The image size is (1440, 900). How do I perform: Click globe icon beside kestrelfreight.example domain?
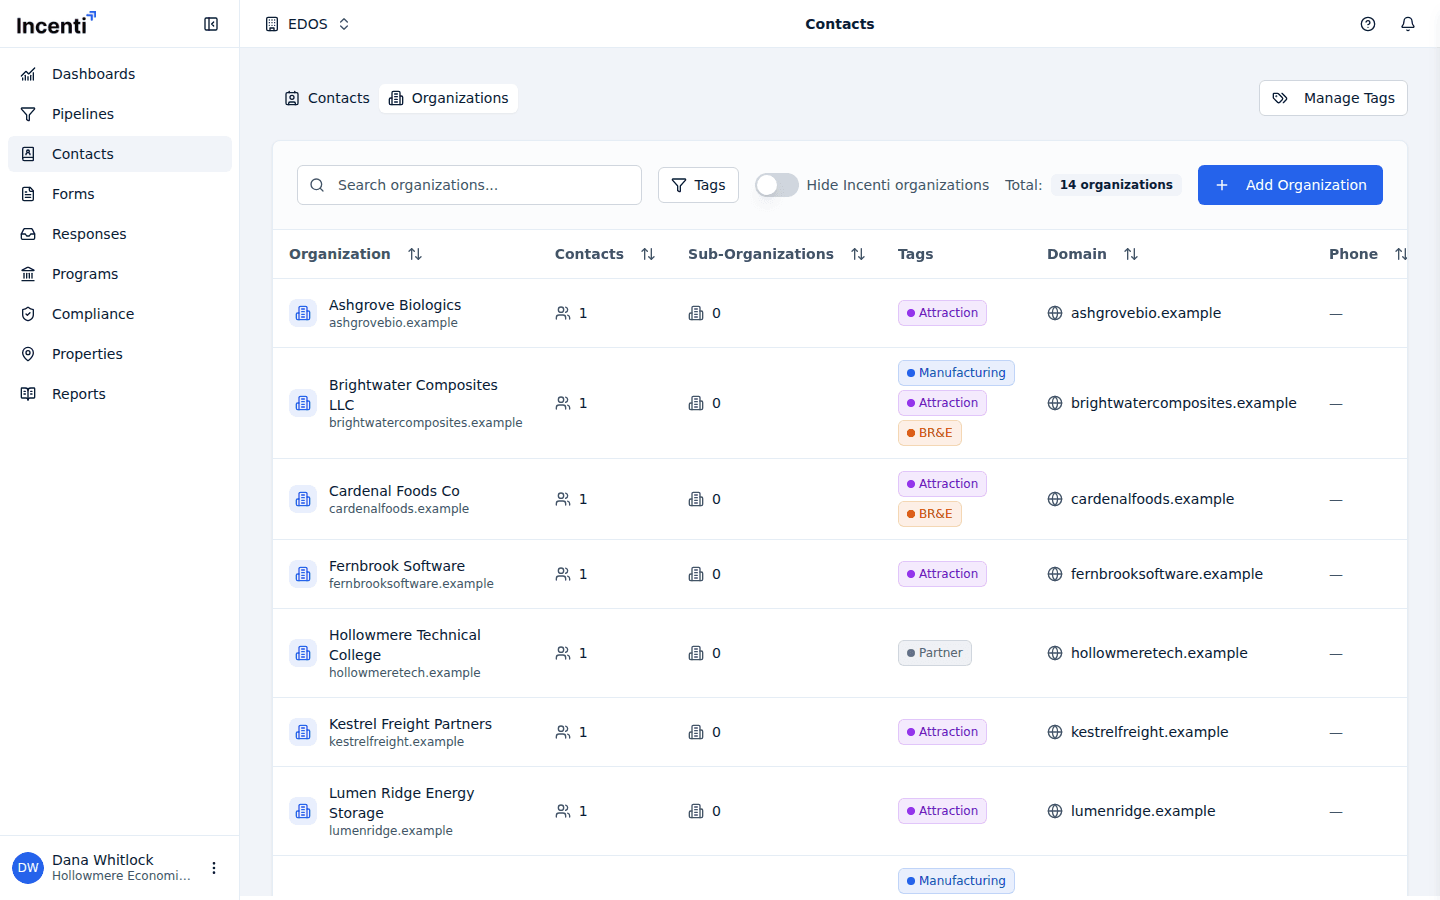pyautogui.click(x=1055, y=732)
